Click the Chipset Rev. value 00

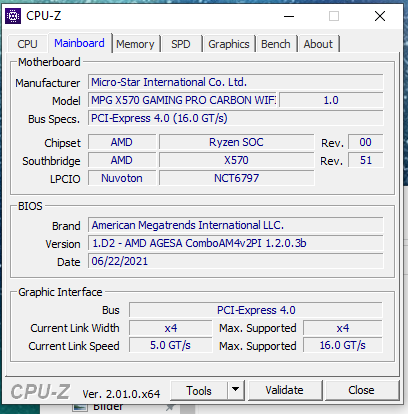[365, 142]
